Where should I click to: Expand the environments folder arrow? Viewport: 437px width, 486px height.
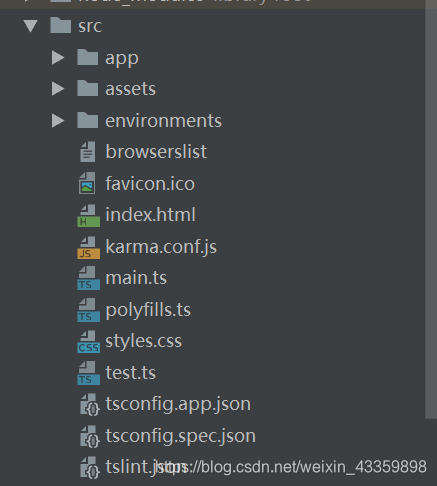pos(58,121)
